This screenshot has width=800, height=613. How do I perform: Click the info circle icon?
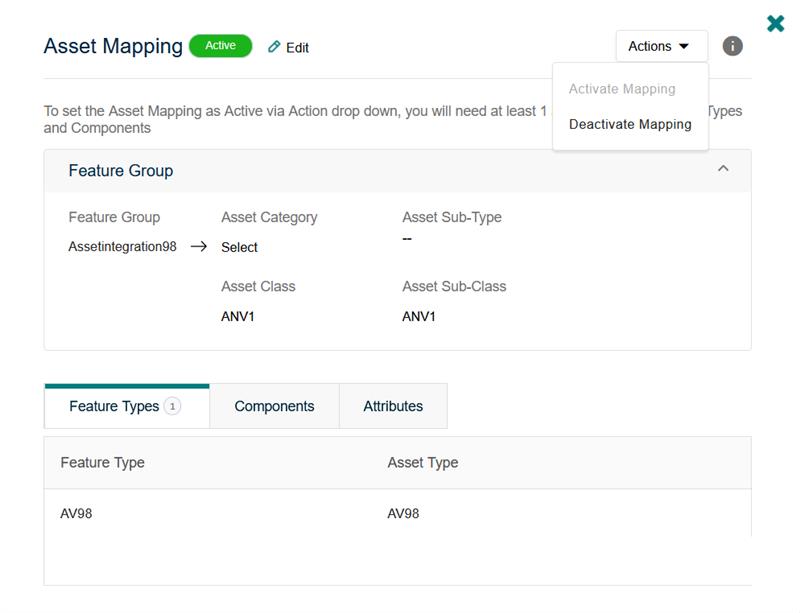point(733,46)
